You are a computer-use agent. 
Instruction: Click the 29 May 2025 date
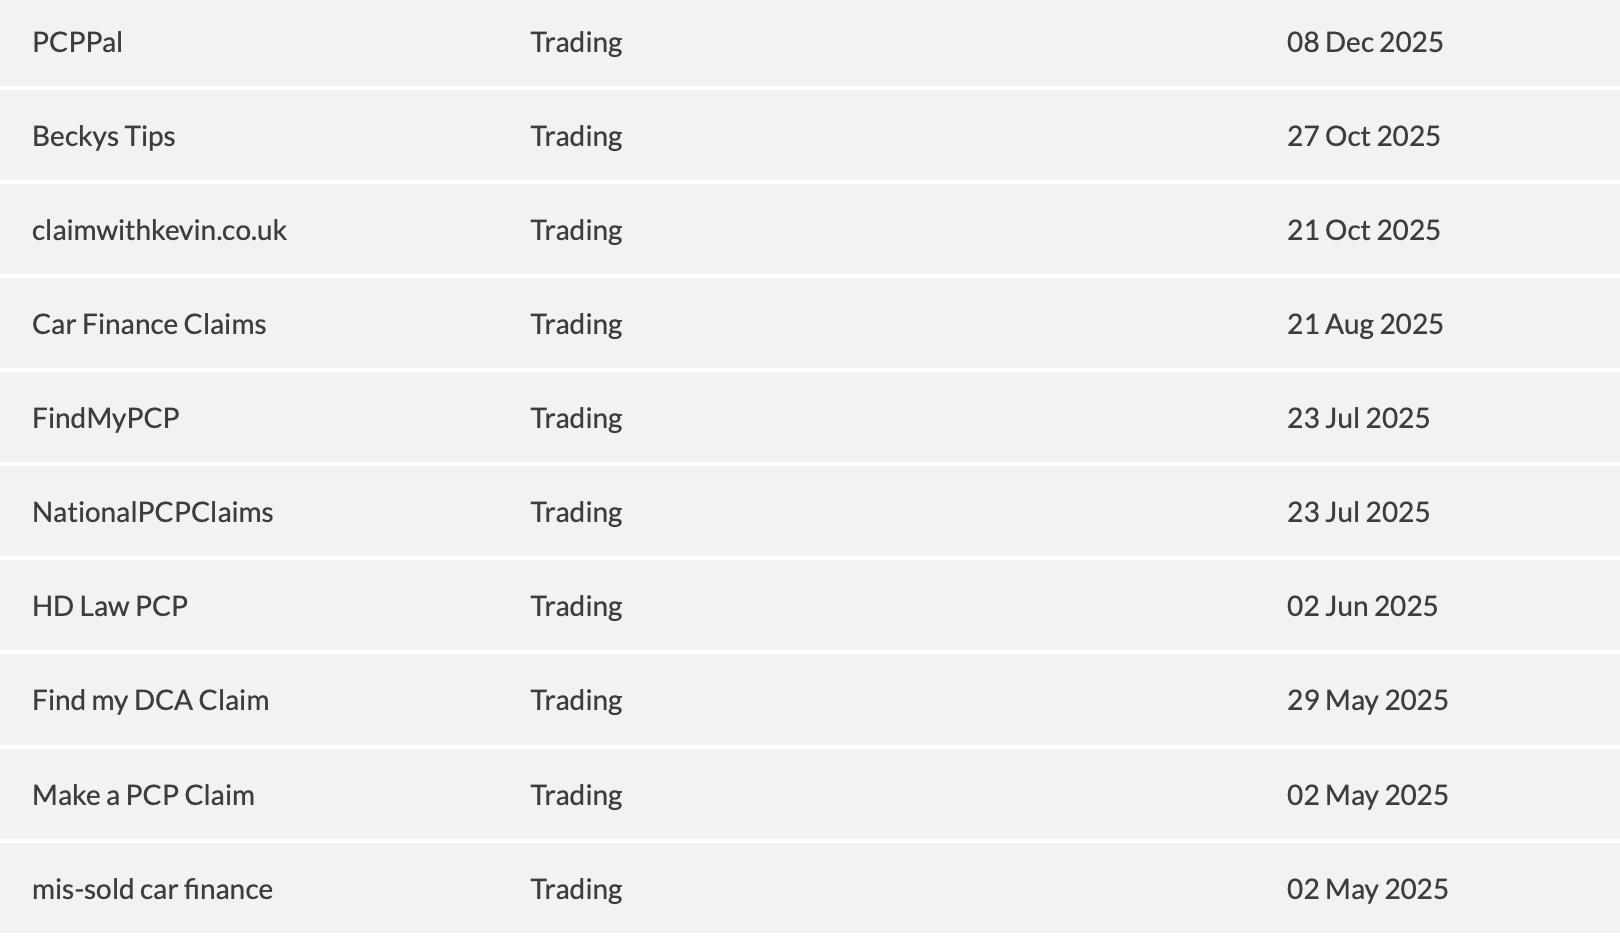tap(1367, 700)
